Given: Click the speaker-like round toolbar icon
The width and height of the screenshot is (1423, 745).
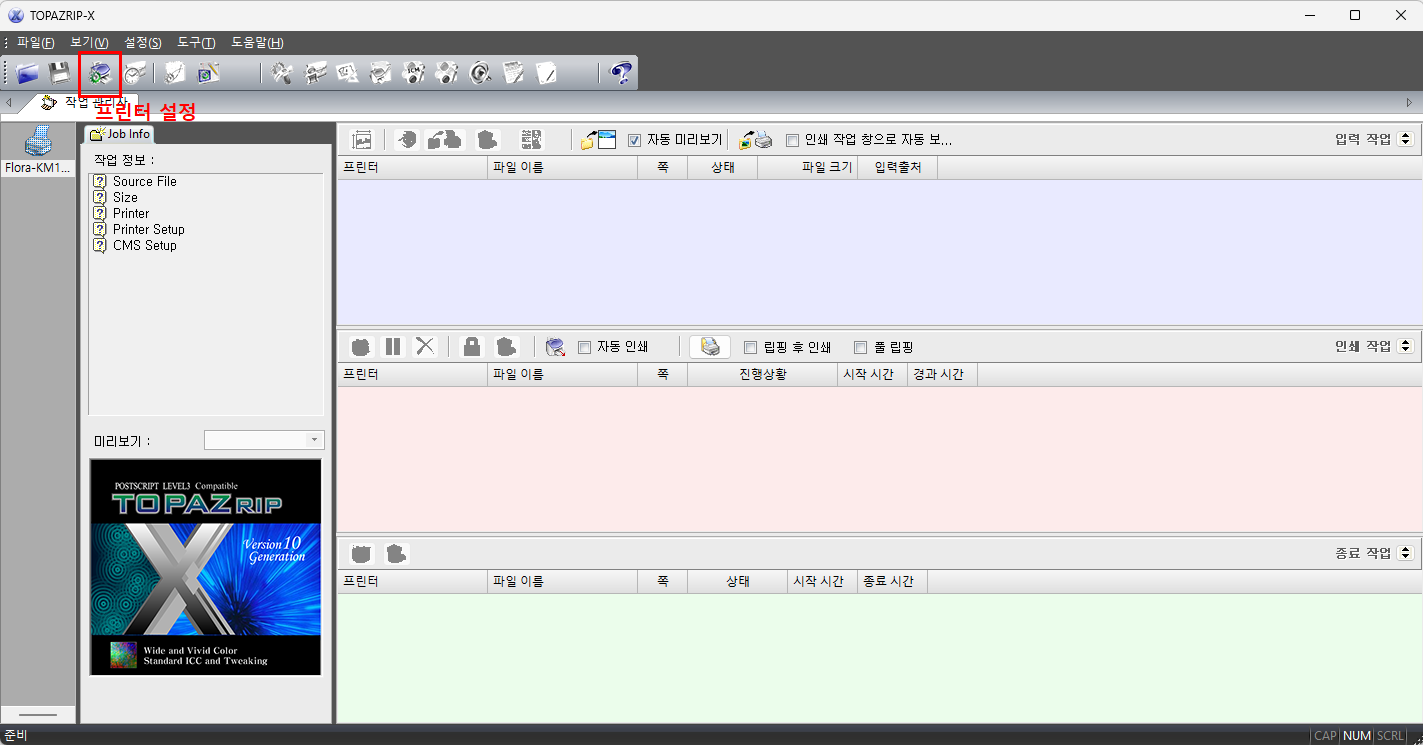Looking at the screenshot, I should 480,73.
